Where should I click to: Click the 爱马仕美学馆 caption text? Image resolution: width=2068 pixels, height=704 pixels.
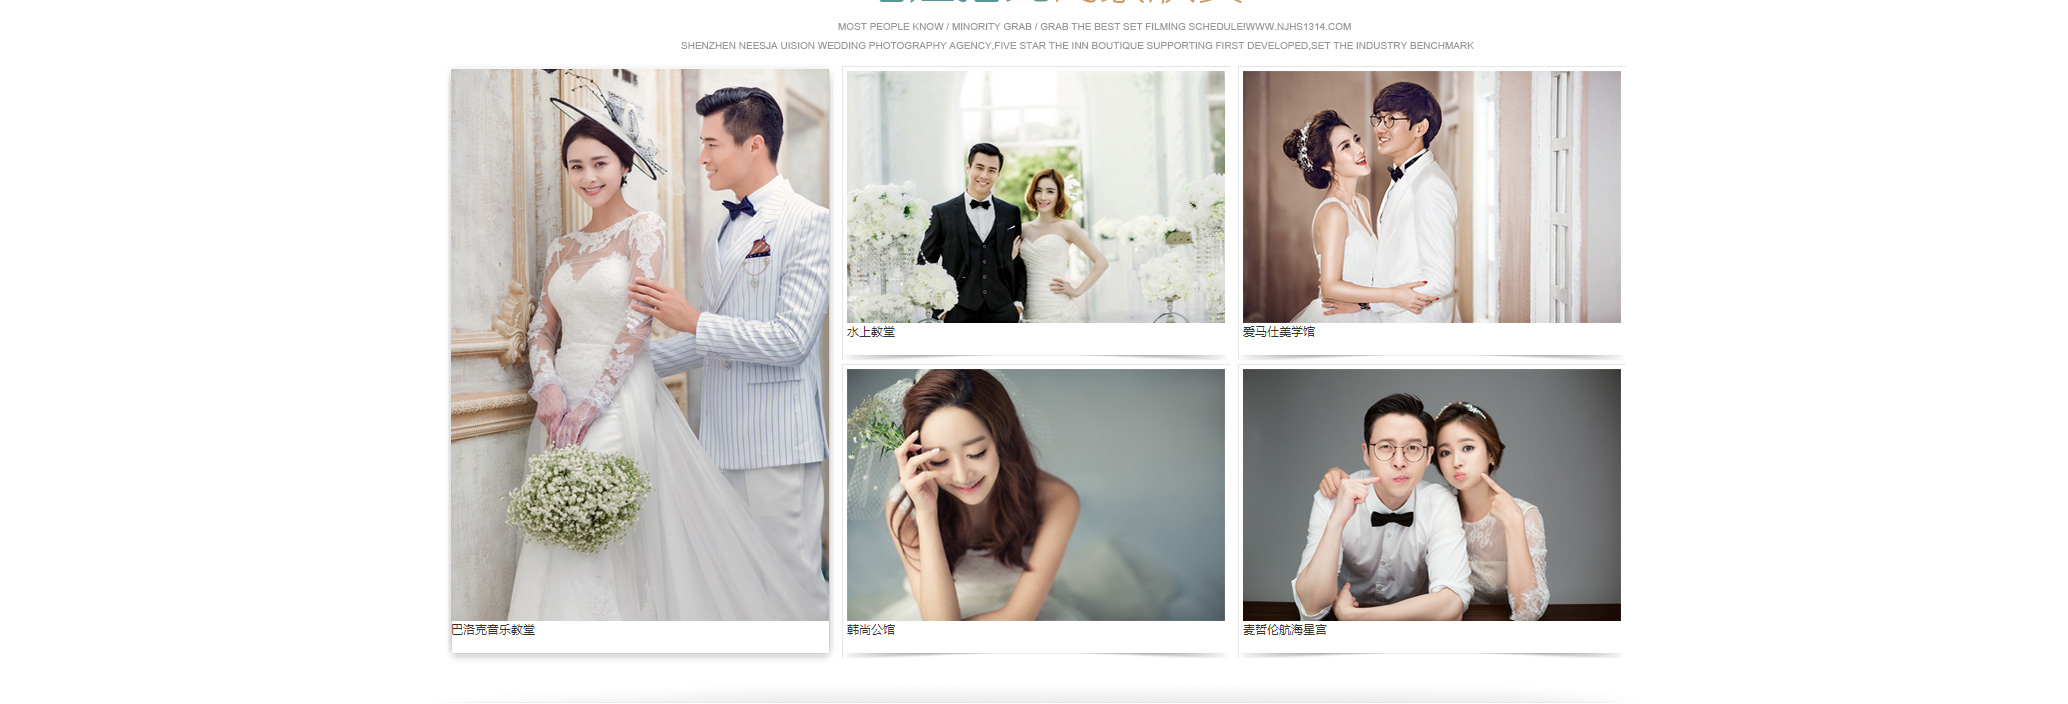pyautogui.click(x=1279, y=332)
